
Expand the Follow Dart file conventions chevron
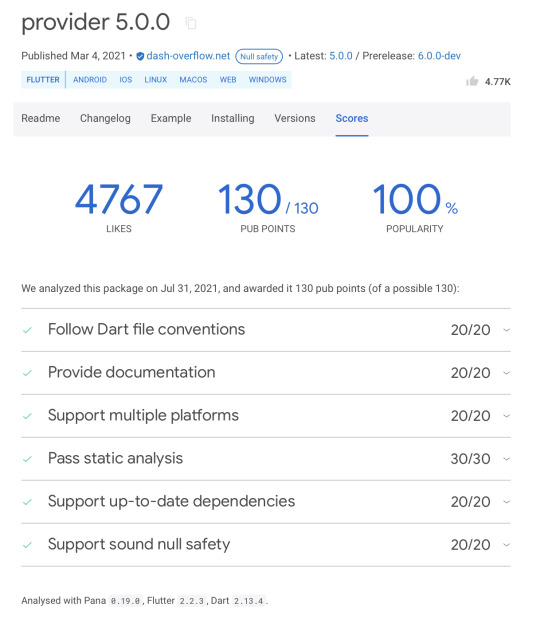coord(506,330)
